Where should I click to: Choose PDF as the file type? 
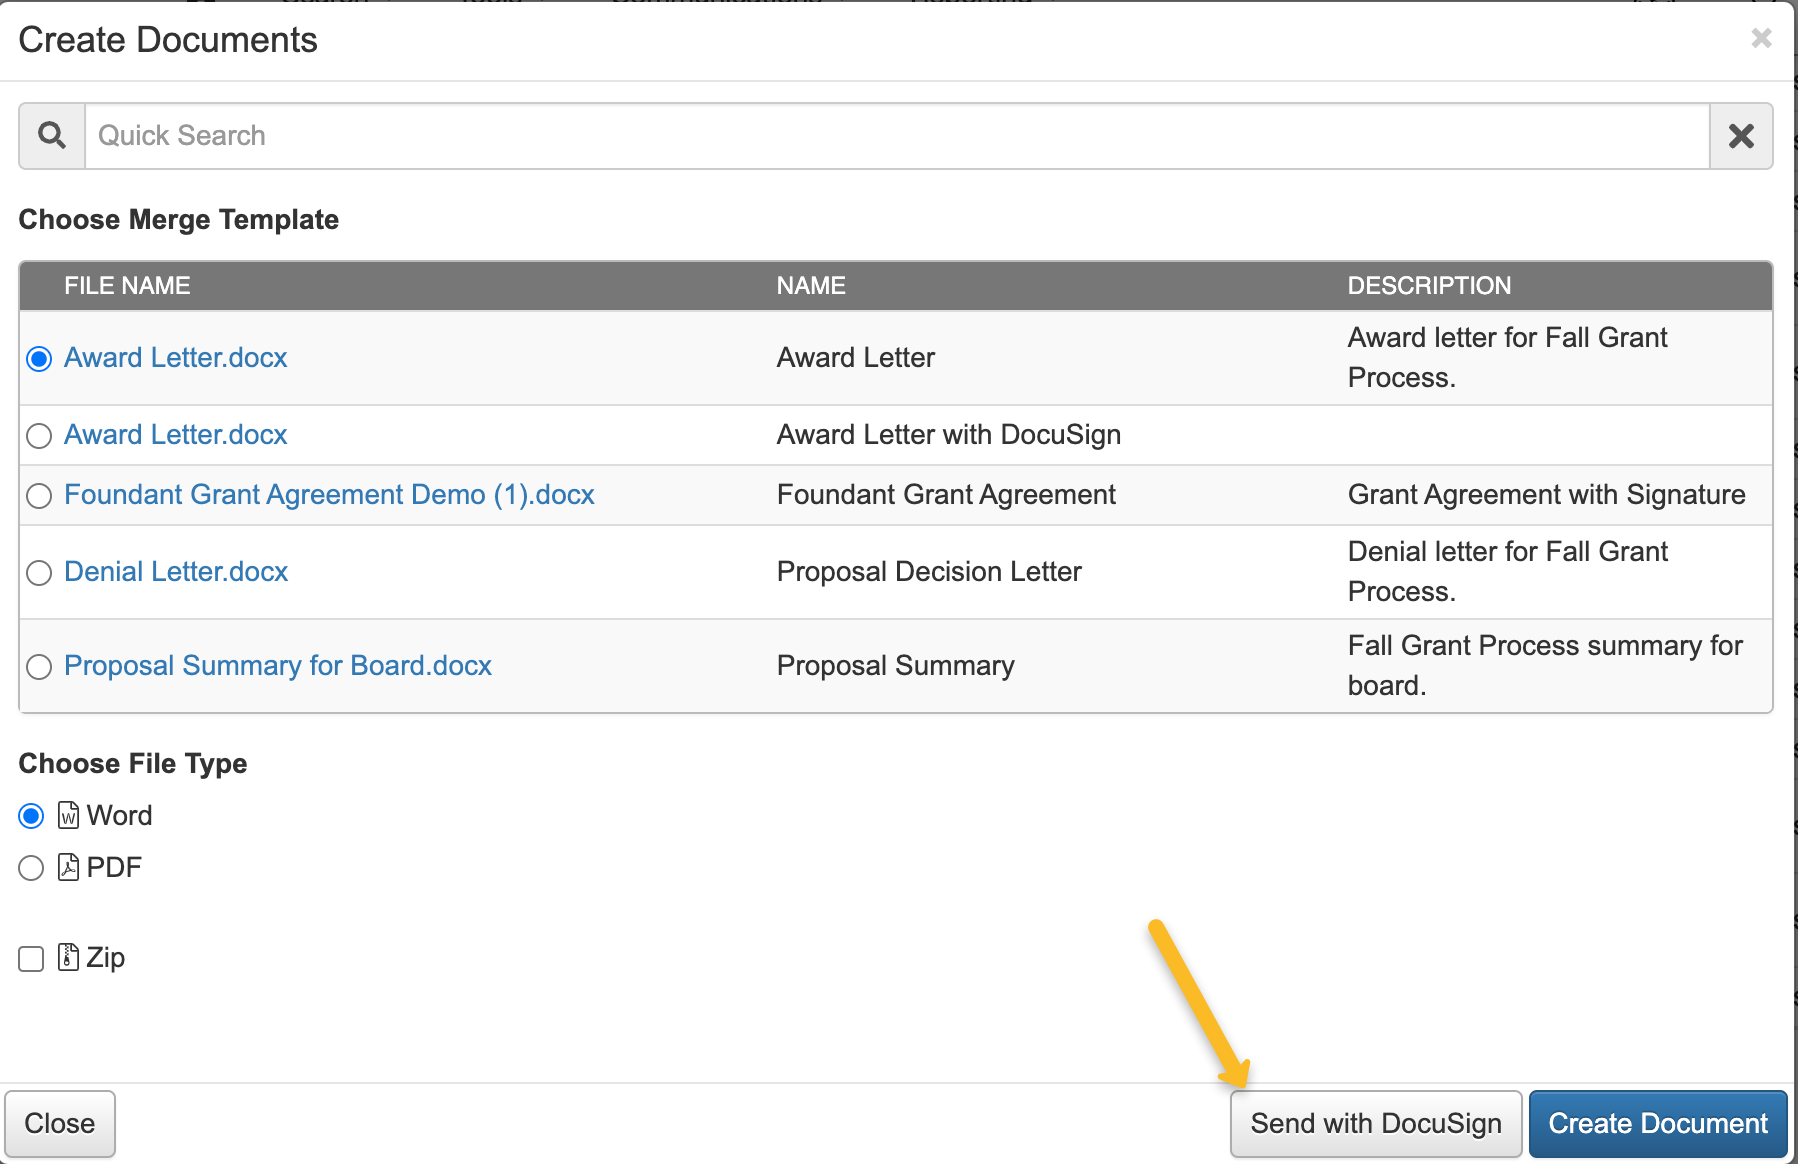coord(30,868)
